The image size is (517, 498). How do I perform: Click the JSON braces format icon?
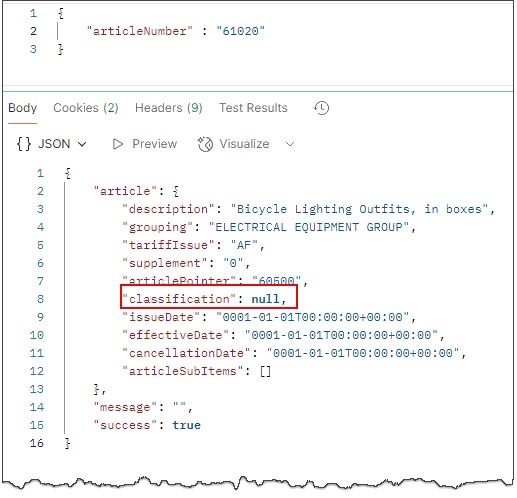[24, 144]
